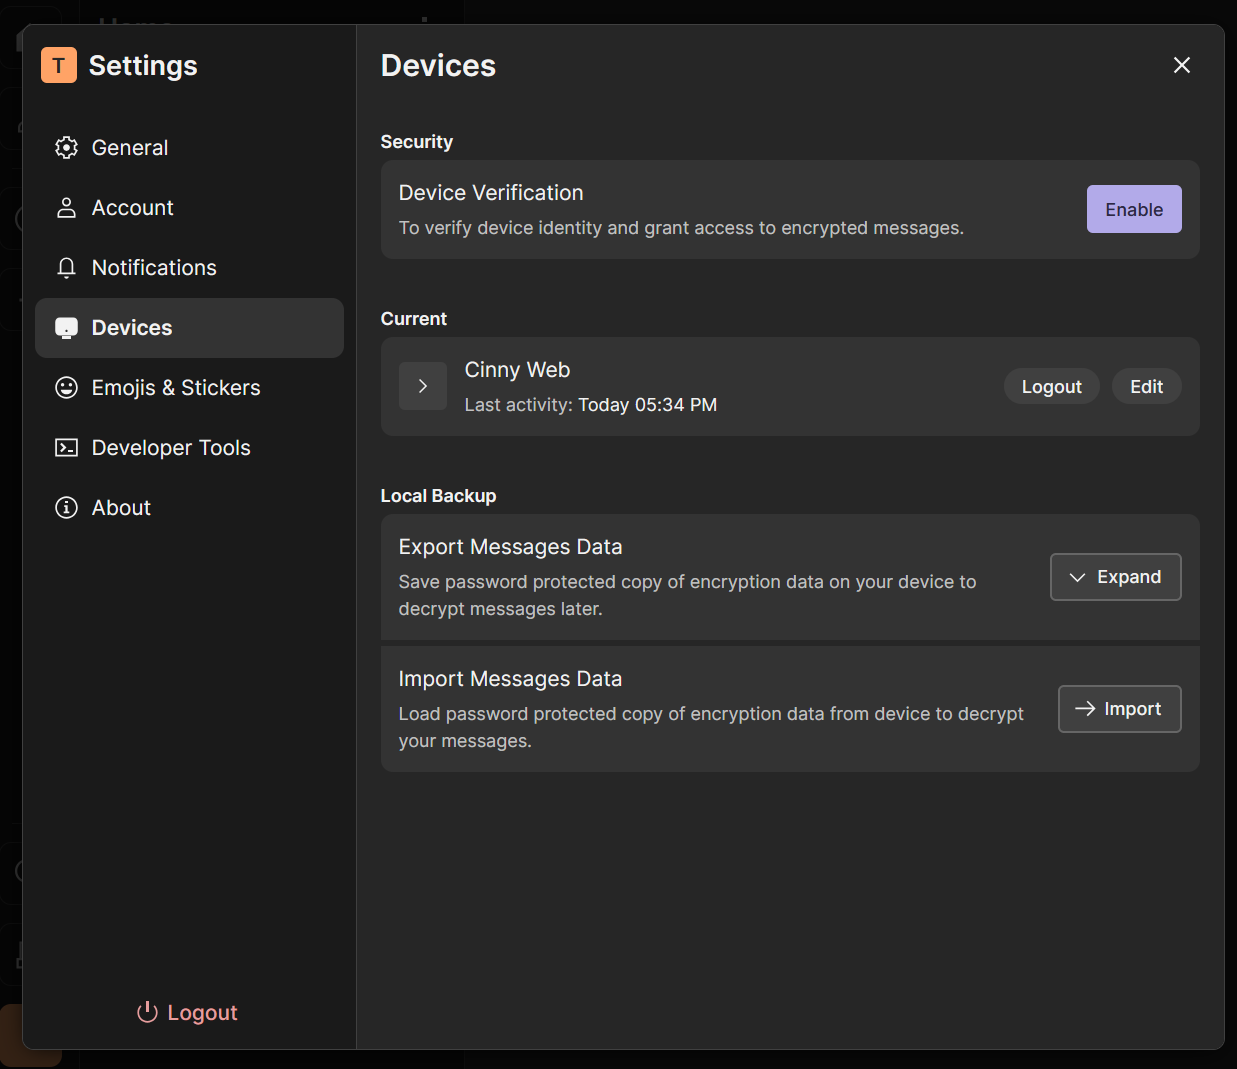Enable Device Verification

(x=1133, y=209)
